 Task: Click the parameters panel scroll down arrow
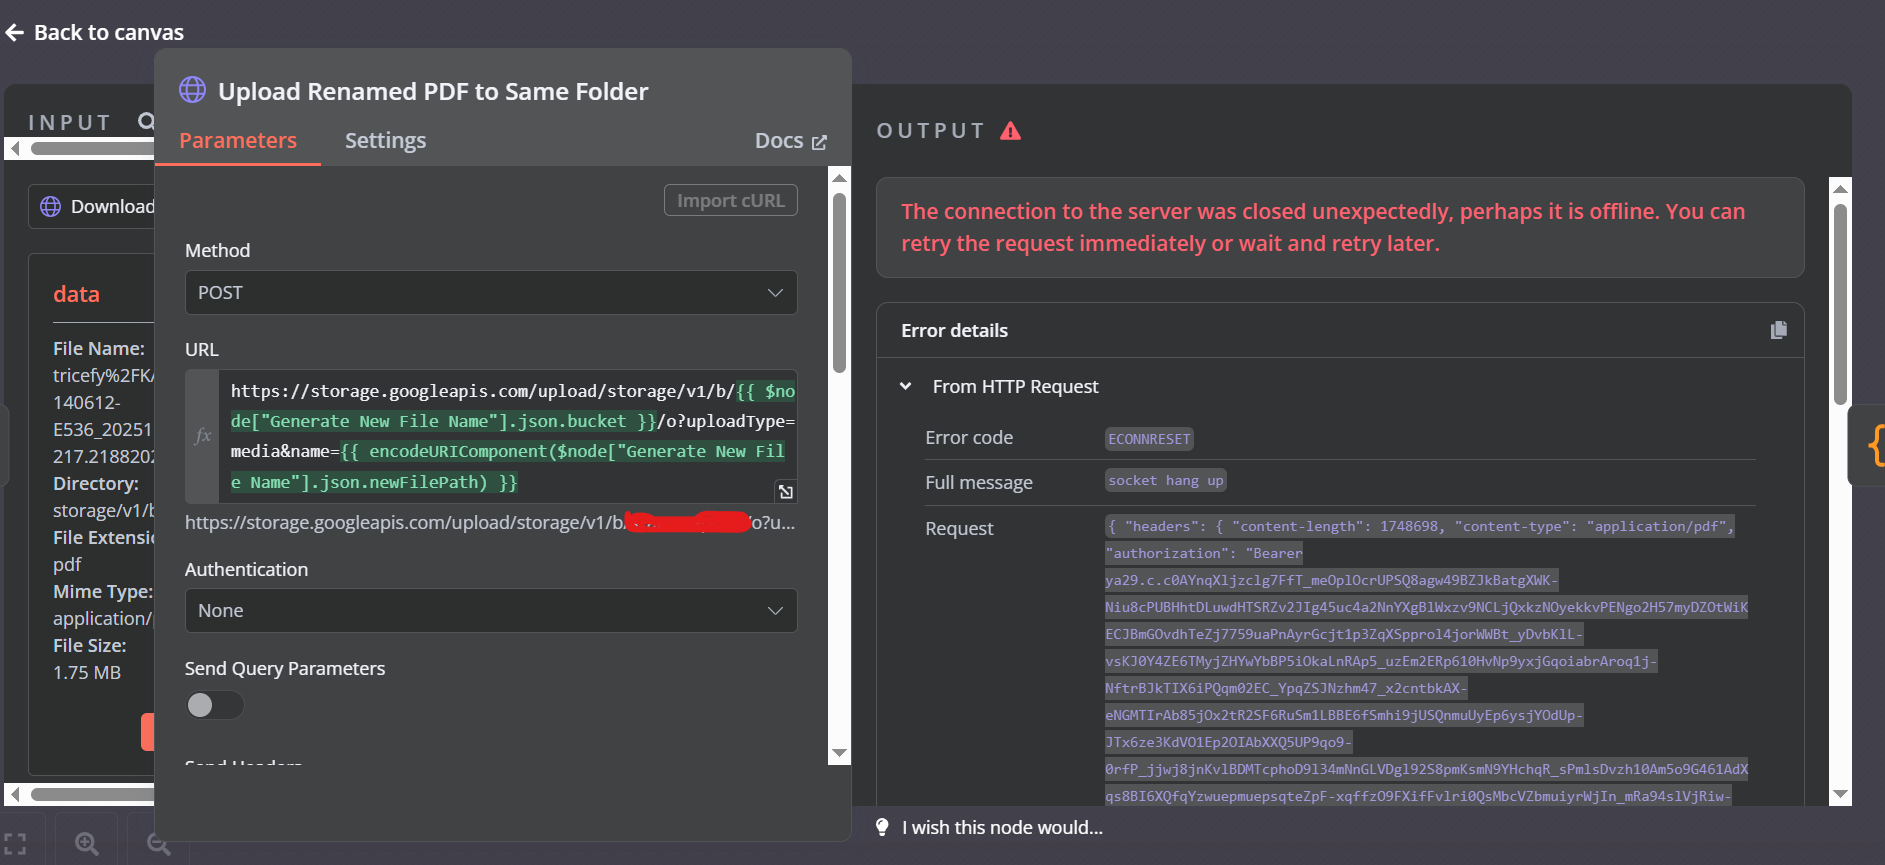(x=839, y=753)
